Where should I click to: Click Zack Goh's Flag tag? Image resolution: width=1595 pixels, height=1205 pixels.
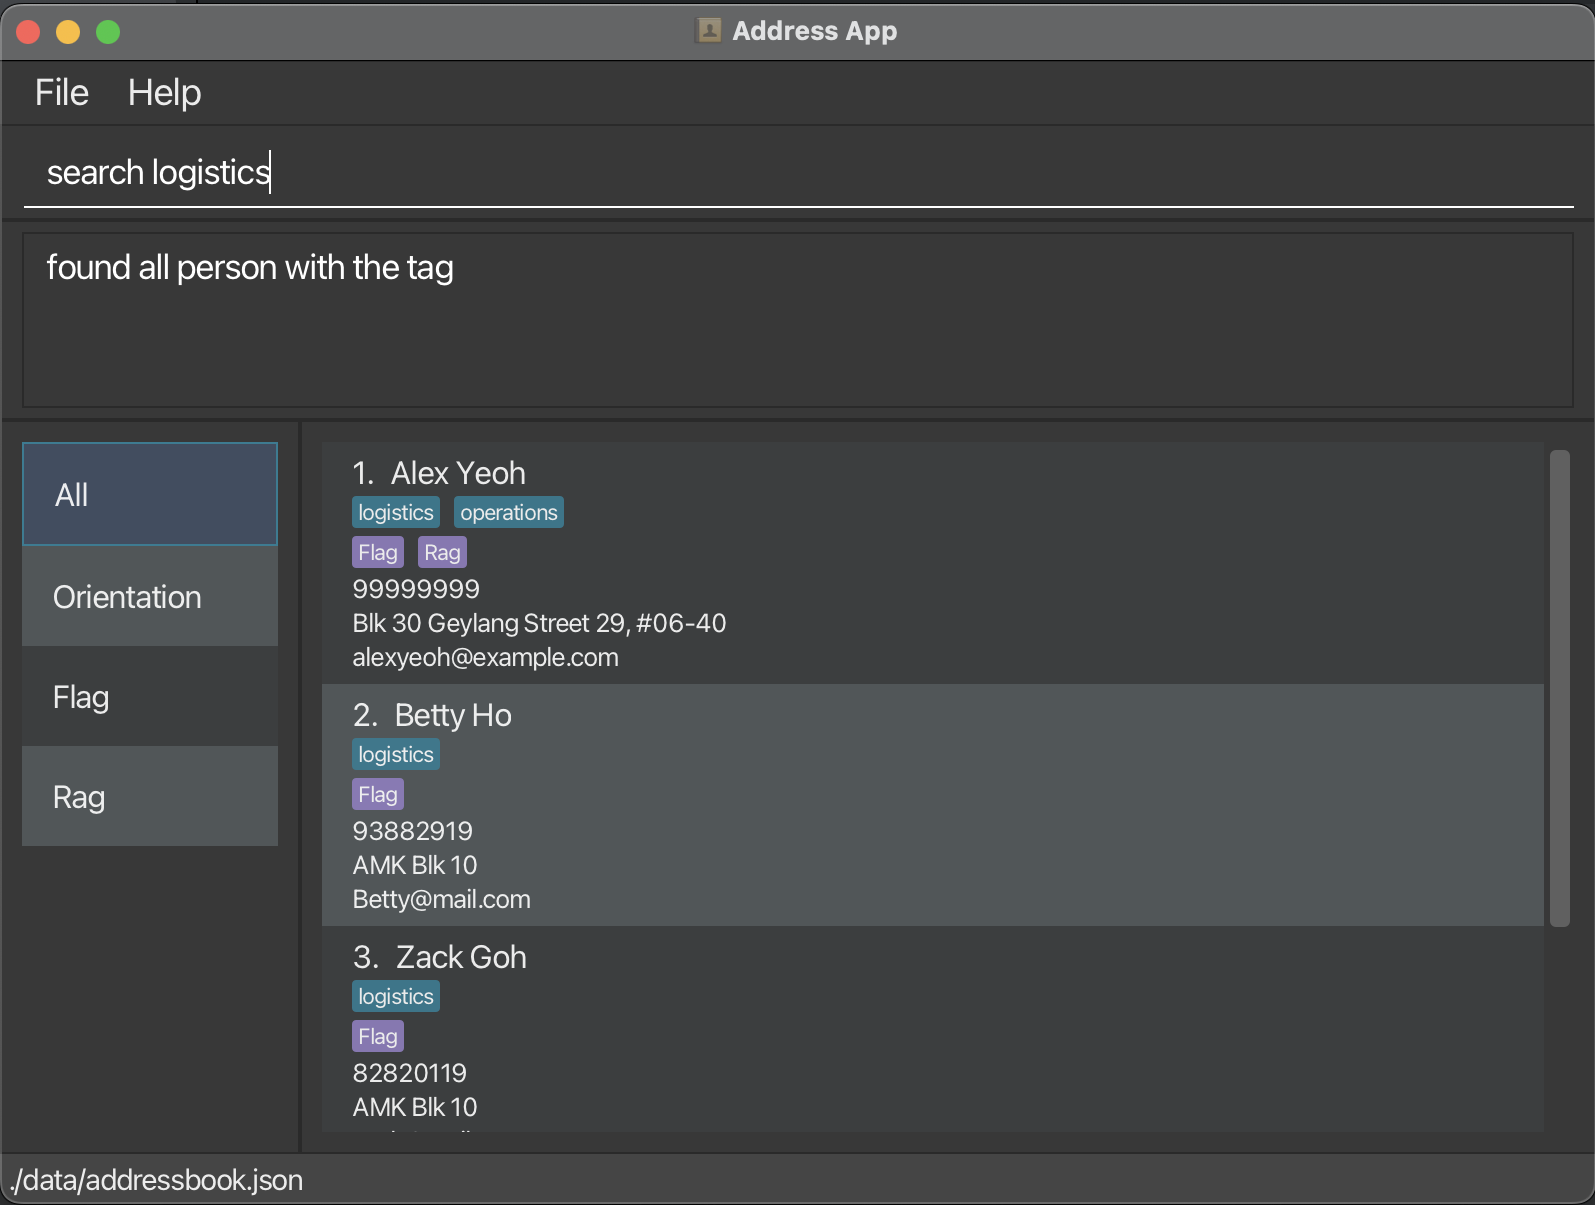coord(378,1037)
